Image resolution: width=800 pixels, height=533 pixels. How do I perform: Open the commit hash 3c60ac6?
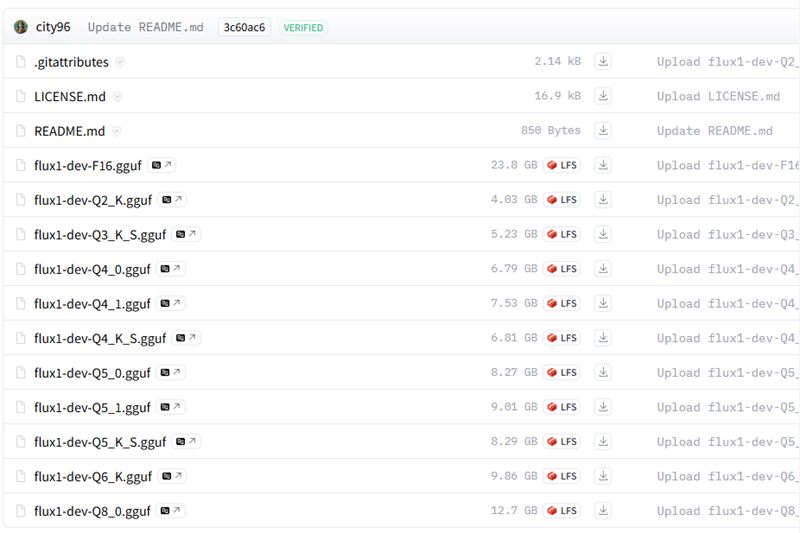click(244, 27)
